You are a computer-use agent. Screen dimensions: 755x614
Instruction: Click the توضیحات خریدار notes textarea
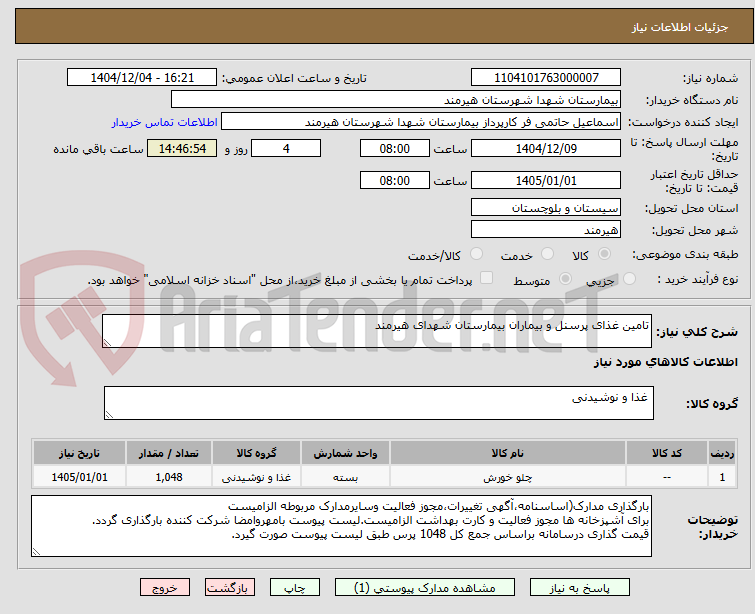click(x=341, y=526)
